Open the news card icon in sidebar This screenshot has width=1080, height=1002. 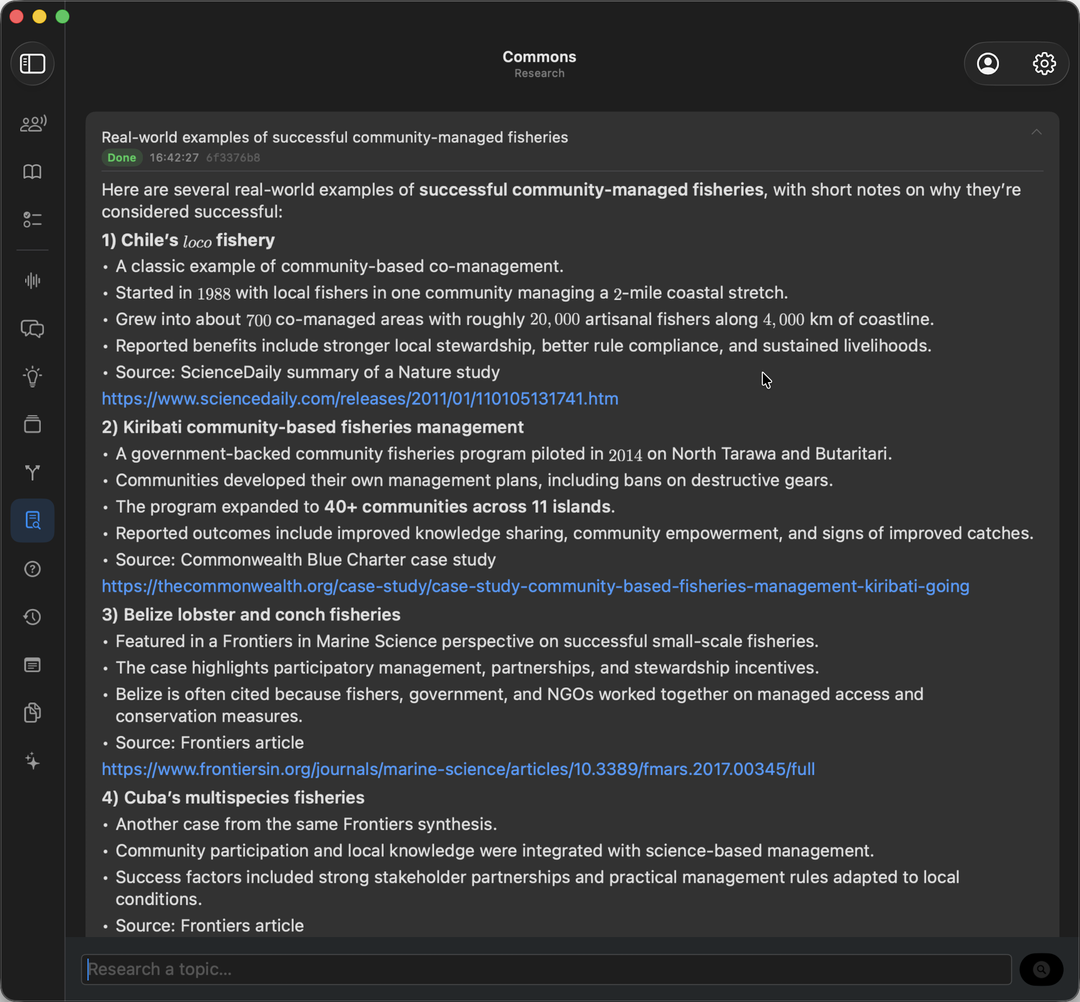[32, 665]
